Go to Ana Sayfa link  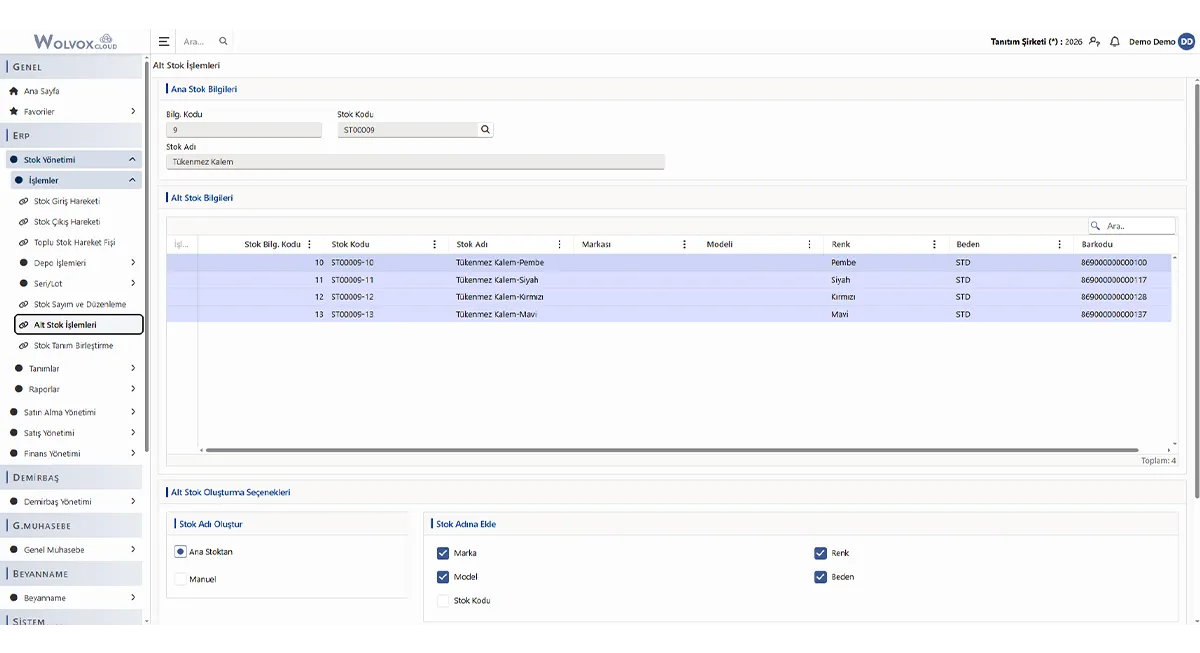[41, 91]
